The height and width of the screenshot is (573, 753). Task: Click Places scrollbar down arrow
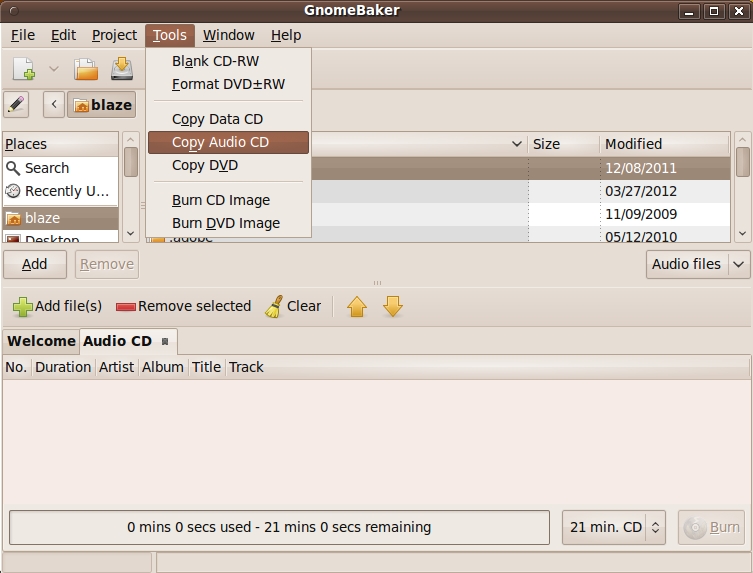tap(131, 234)
